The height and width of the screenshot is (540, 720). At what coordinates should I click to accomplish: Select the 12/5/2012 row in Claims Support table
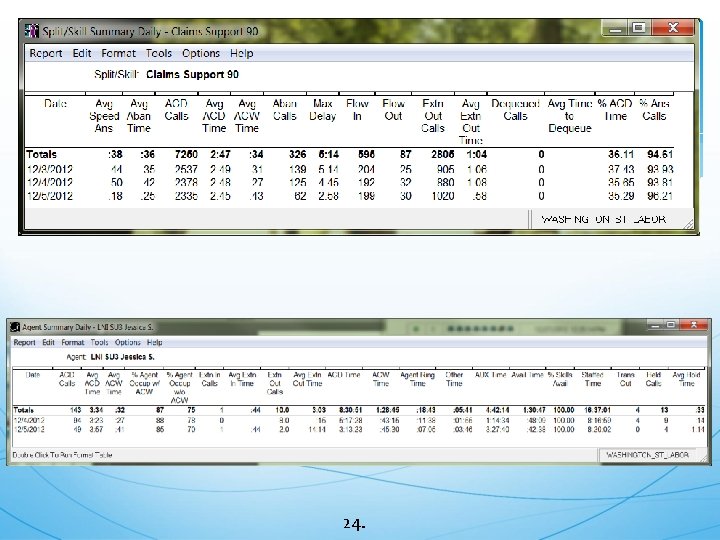pos(349,196)
